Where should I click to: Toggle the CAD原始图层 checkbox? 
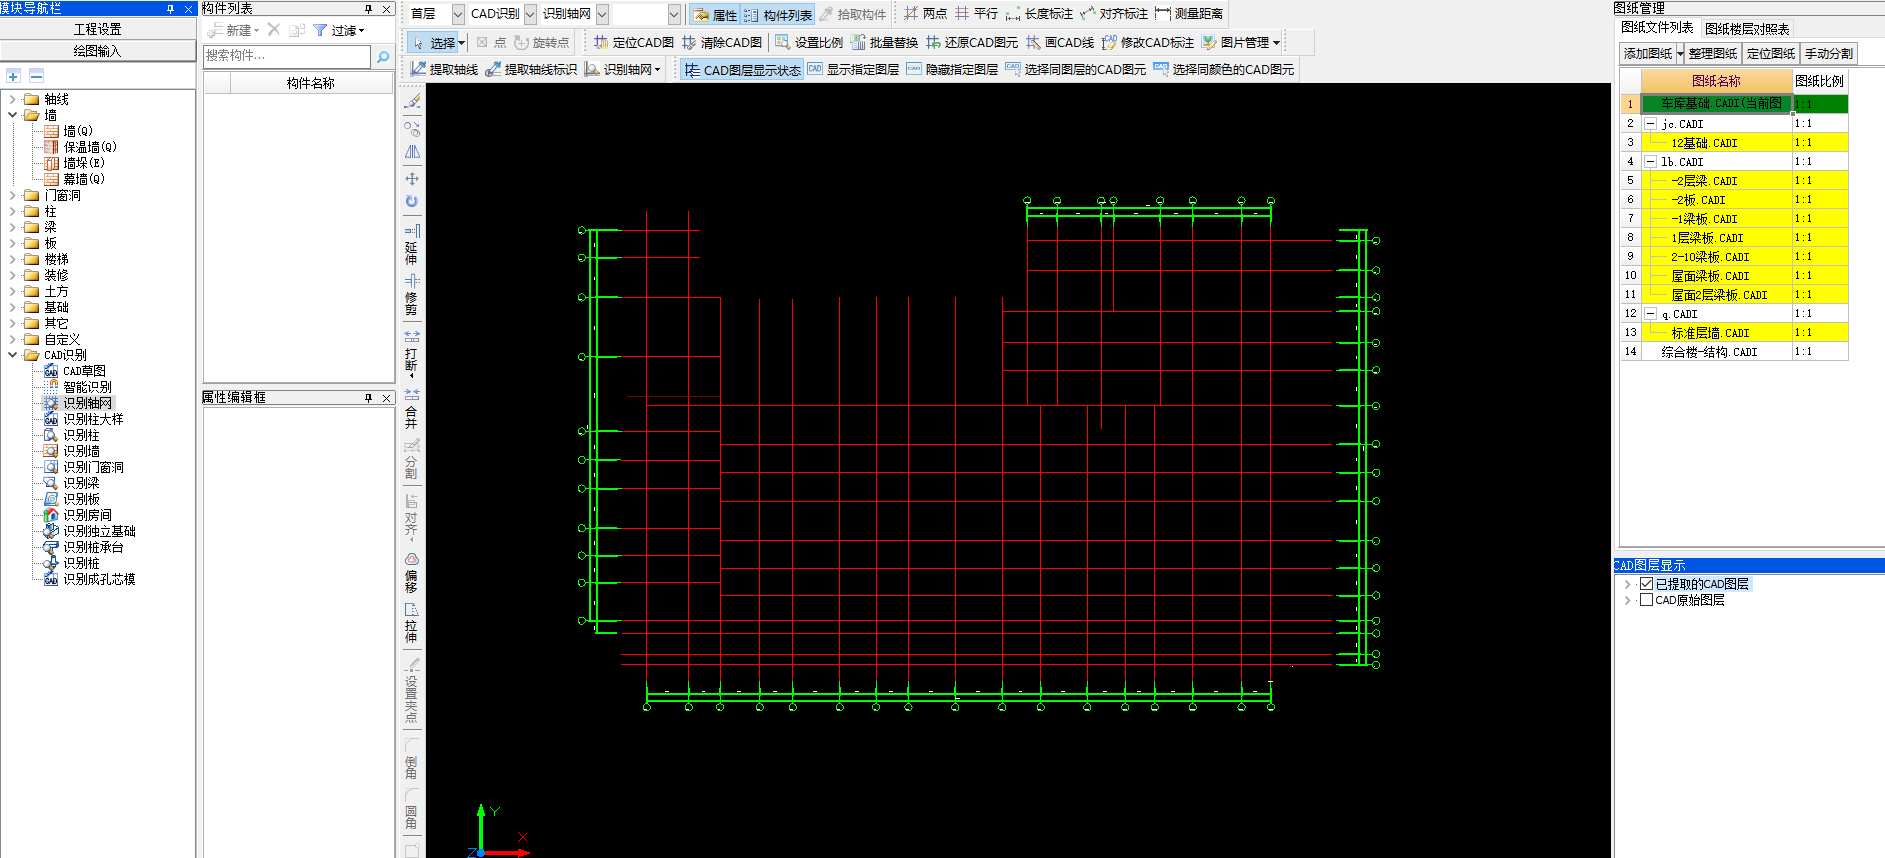tap(1646, 600)
